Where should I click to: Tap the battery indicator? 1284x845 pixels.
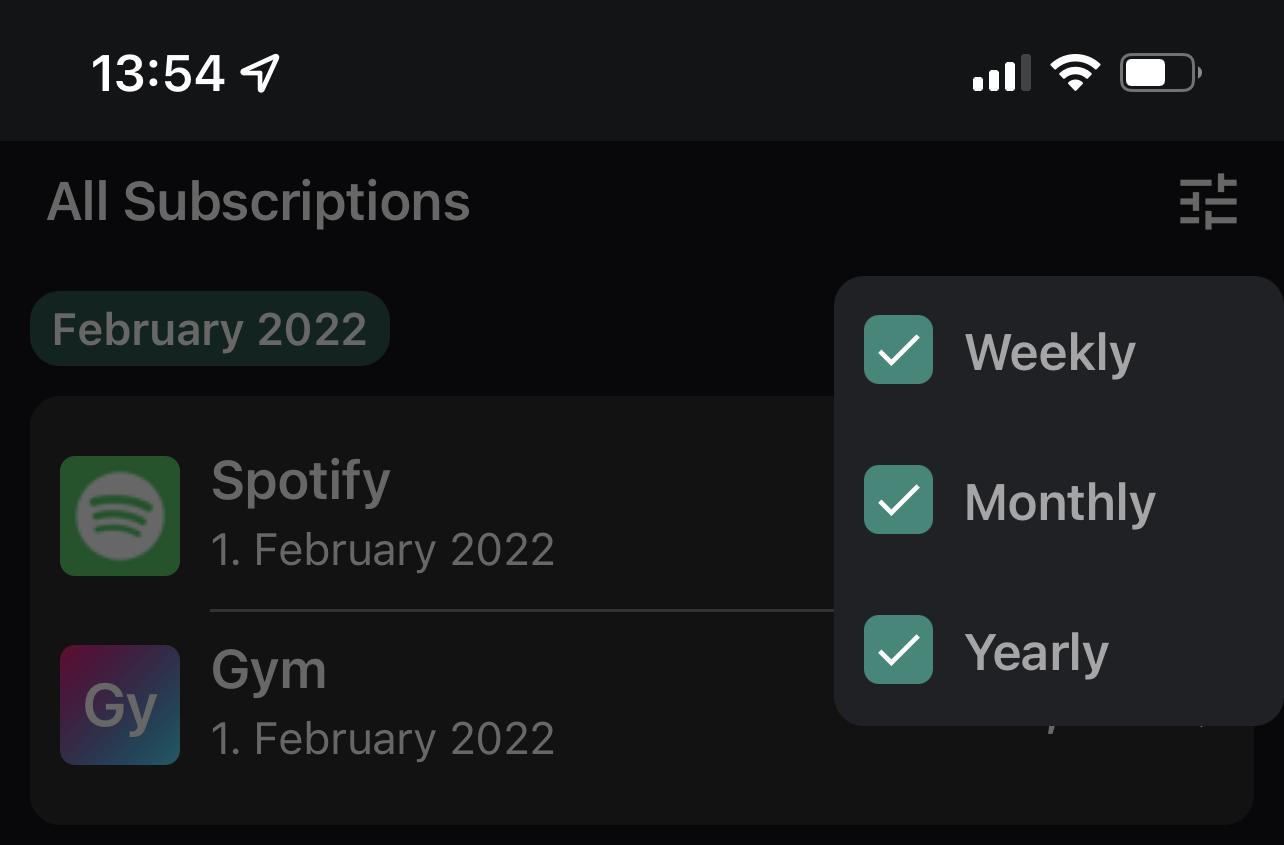click(x=1160, y=74)
